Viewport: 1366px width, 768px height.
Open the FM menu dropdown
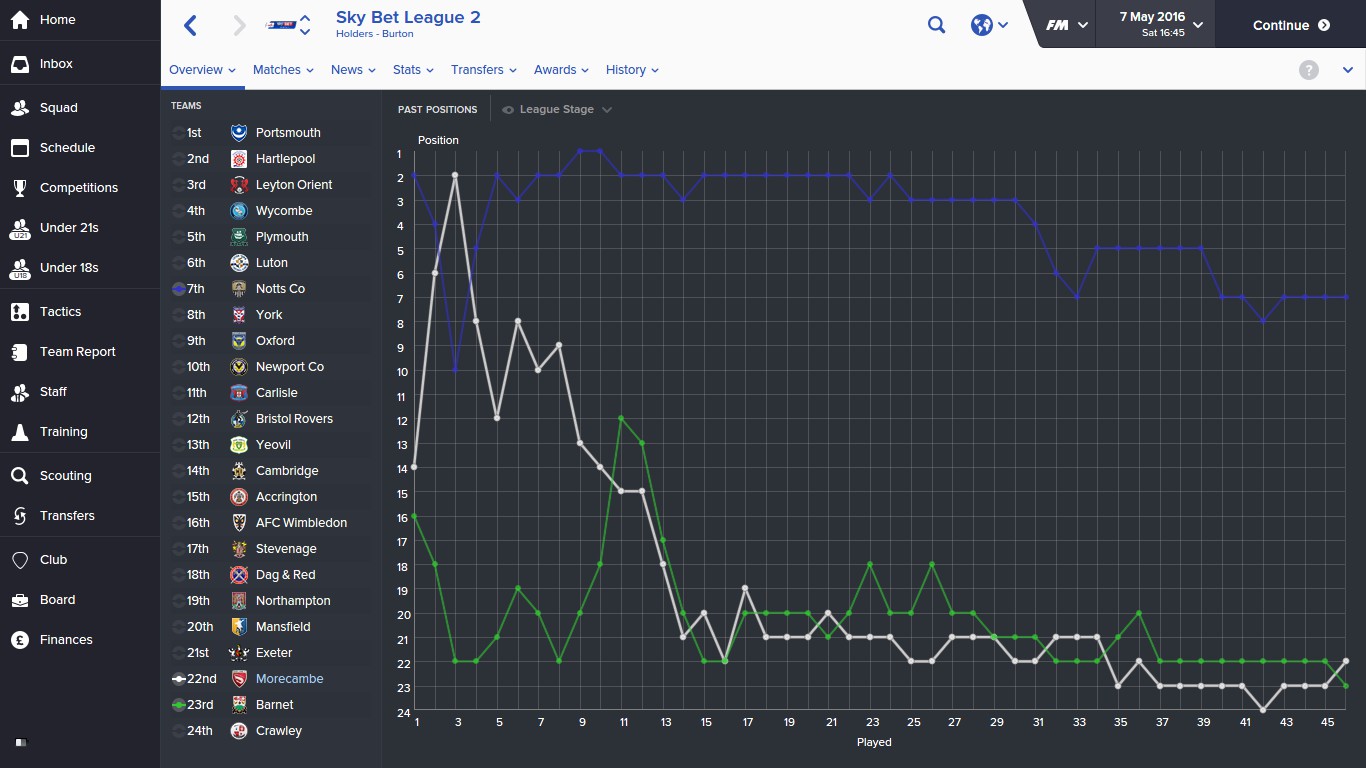tap(1067, 26)
